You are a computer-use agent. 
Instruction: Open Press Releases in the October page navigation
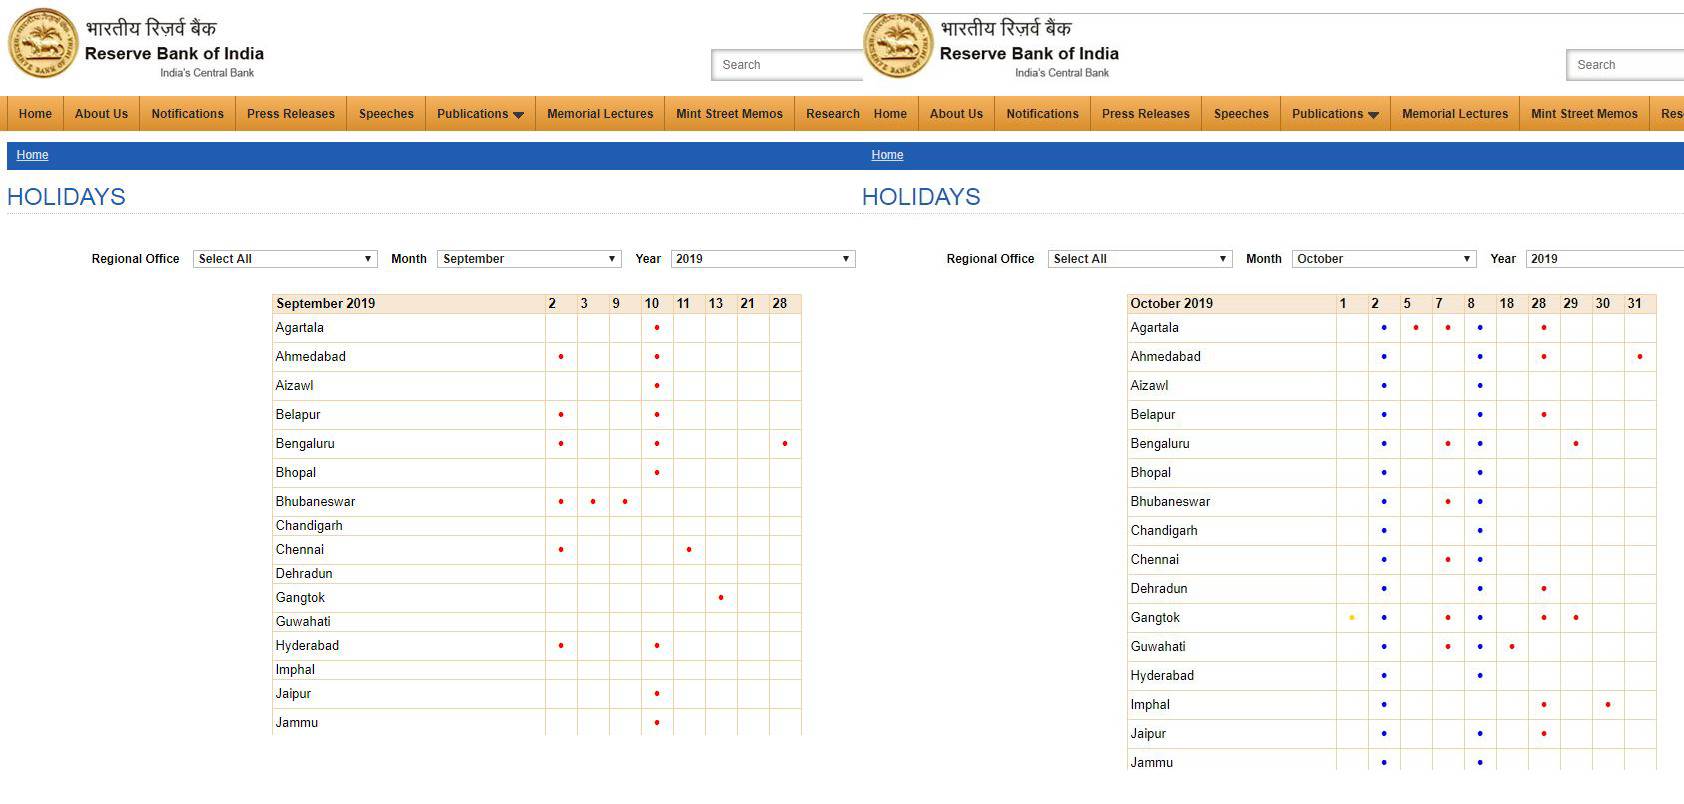click(1146, 114)
